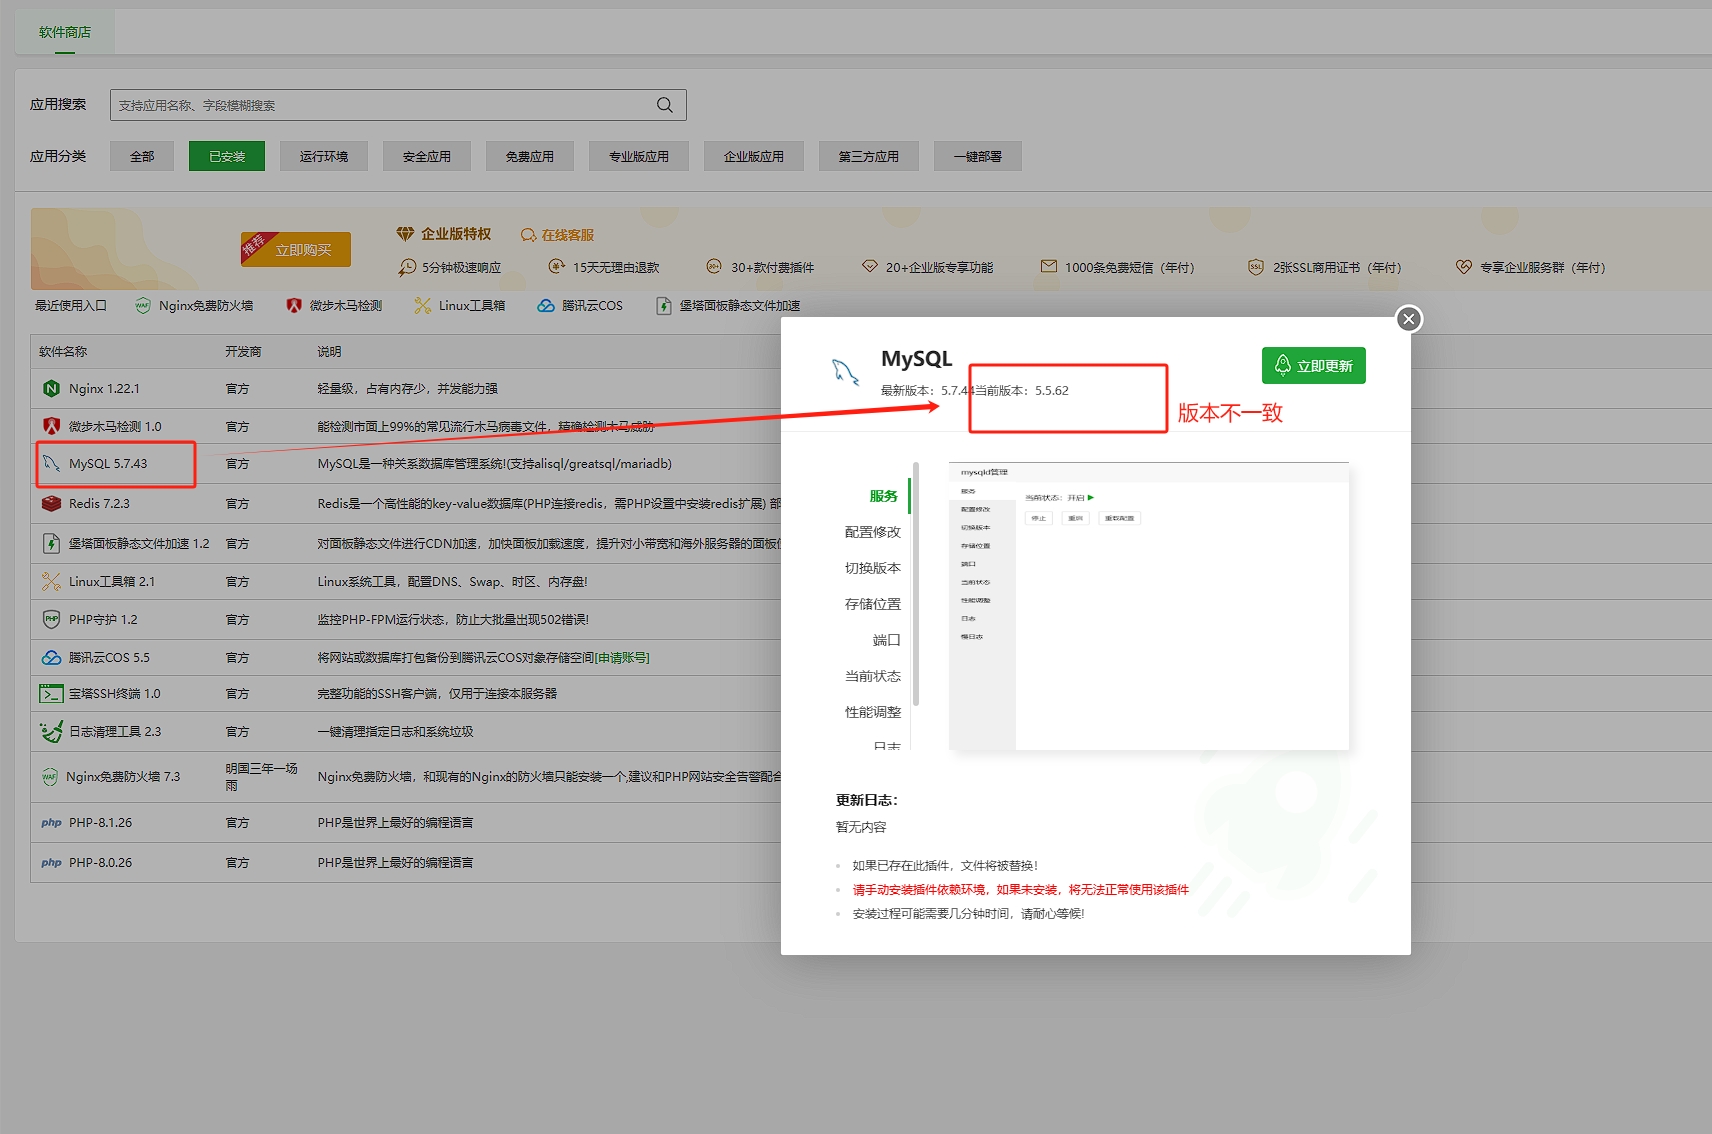Click the 申请账号 link
The image size is (1712, 1134).
[x=622, y=658]
